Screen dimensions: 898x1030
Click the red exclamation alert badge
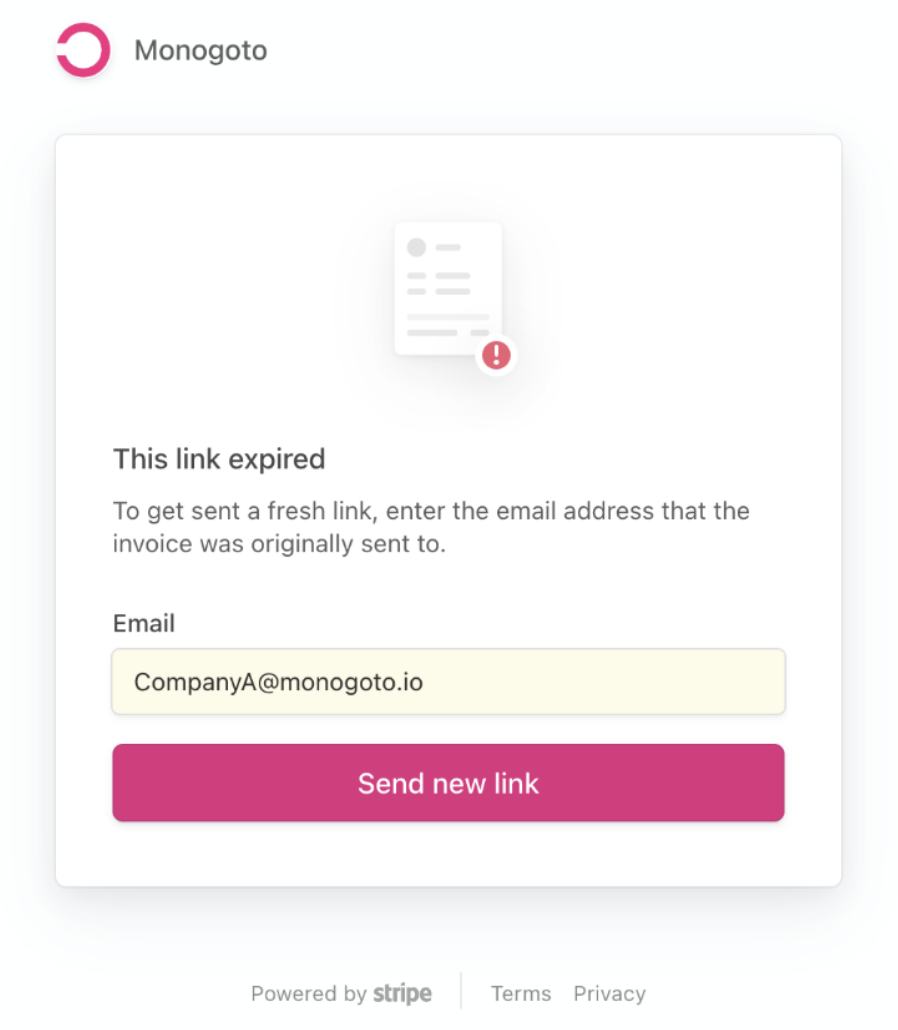point(496,354)
